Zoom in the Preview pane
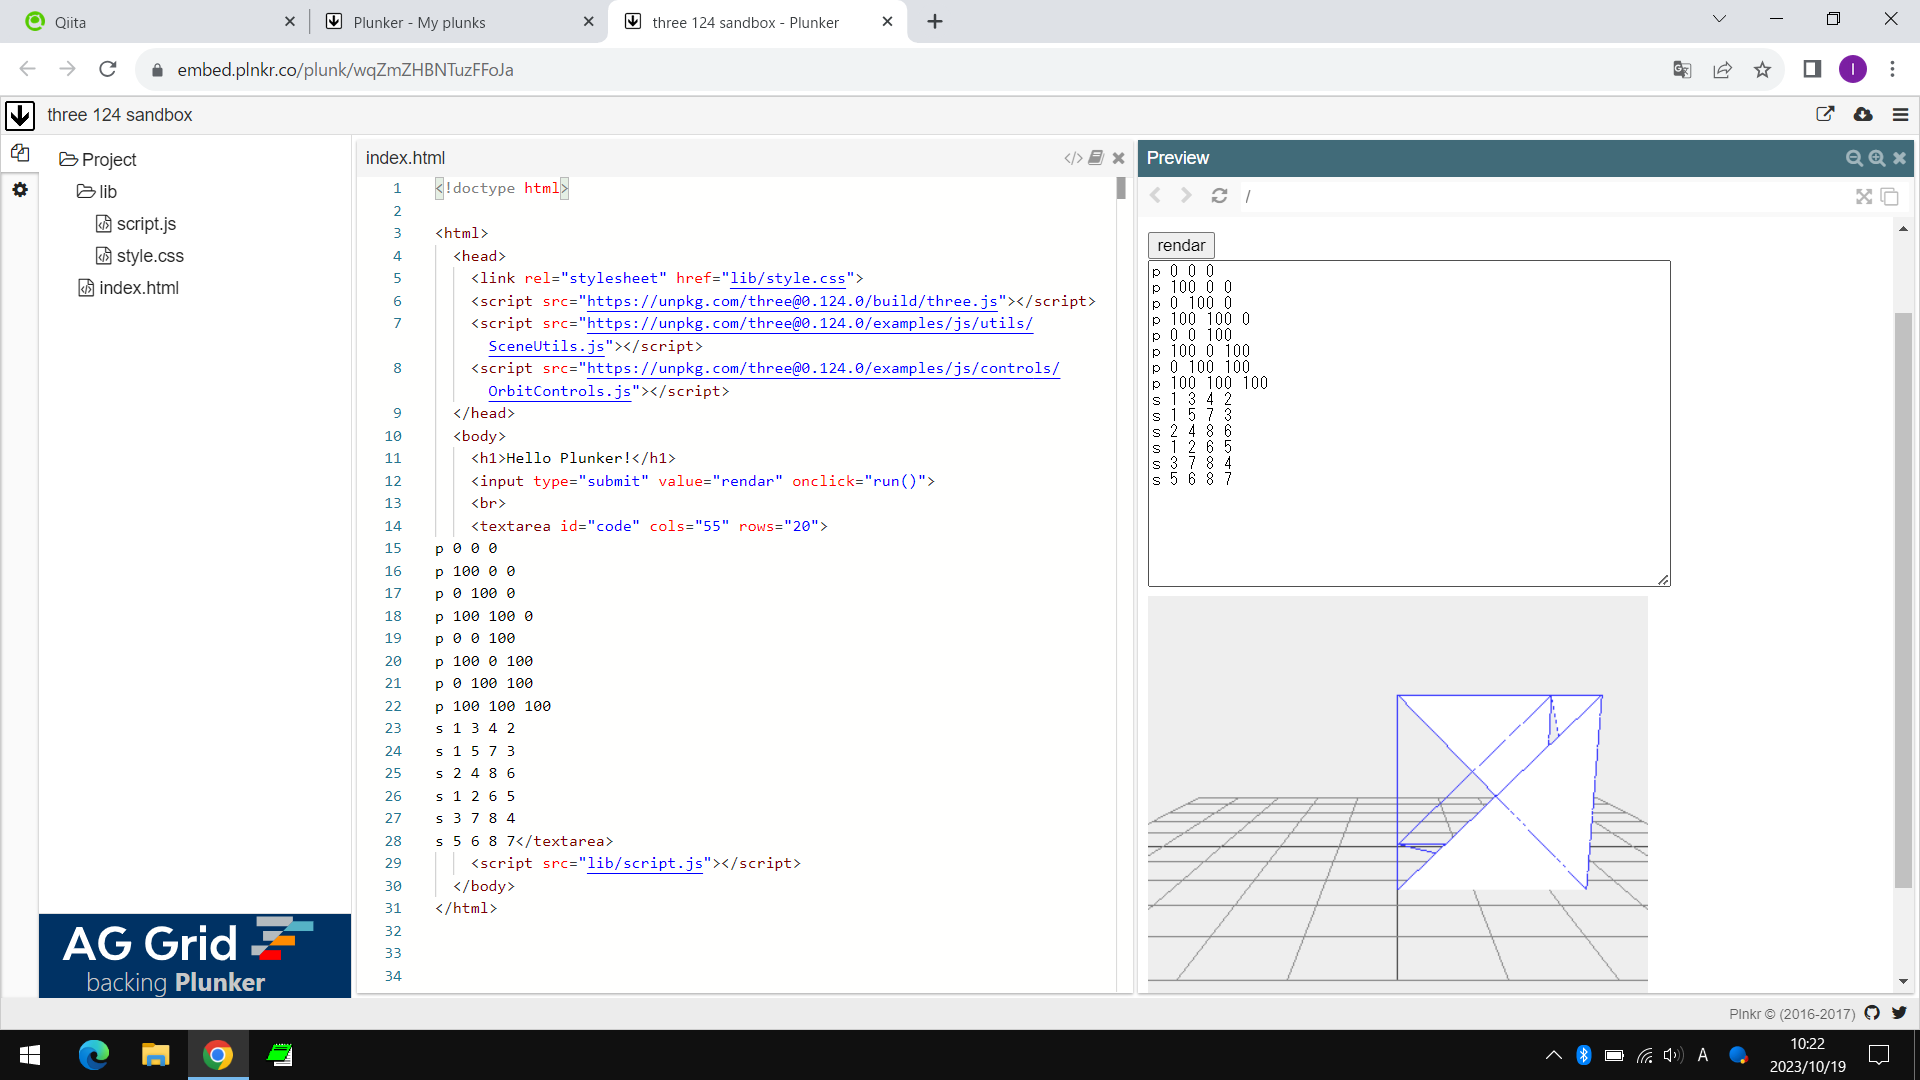Screen dimensions: 1920x1080 coord(1877,158)
